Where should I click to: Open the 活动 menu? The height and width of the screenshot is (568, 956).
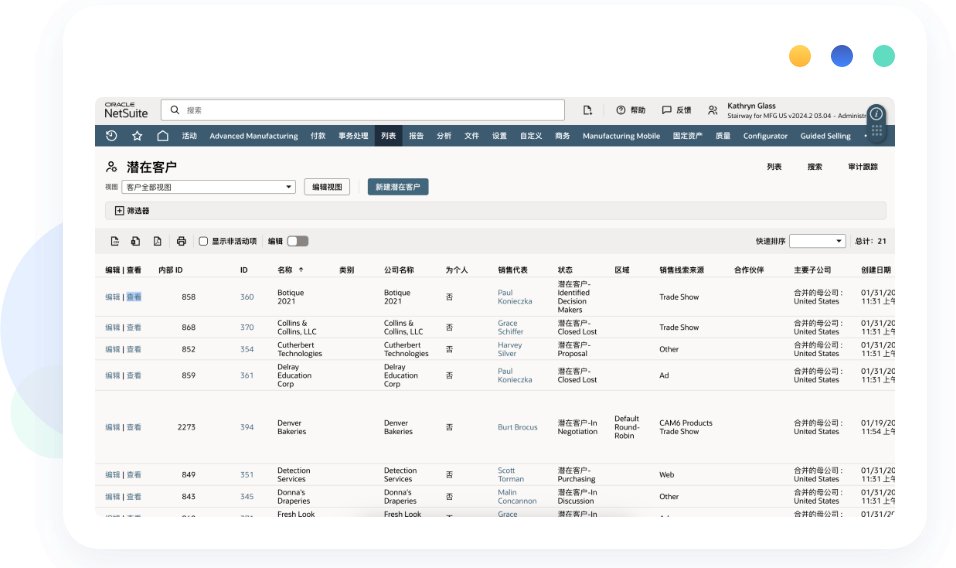pos(189,136)
